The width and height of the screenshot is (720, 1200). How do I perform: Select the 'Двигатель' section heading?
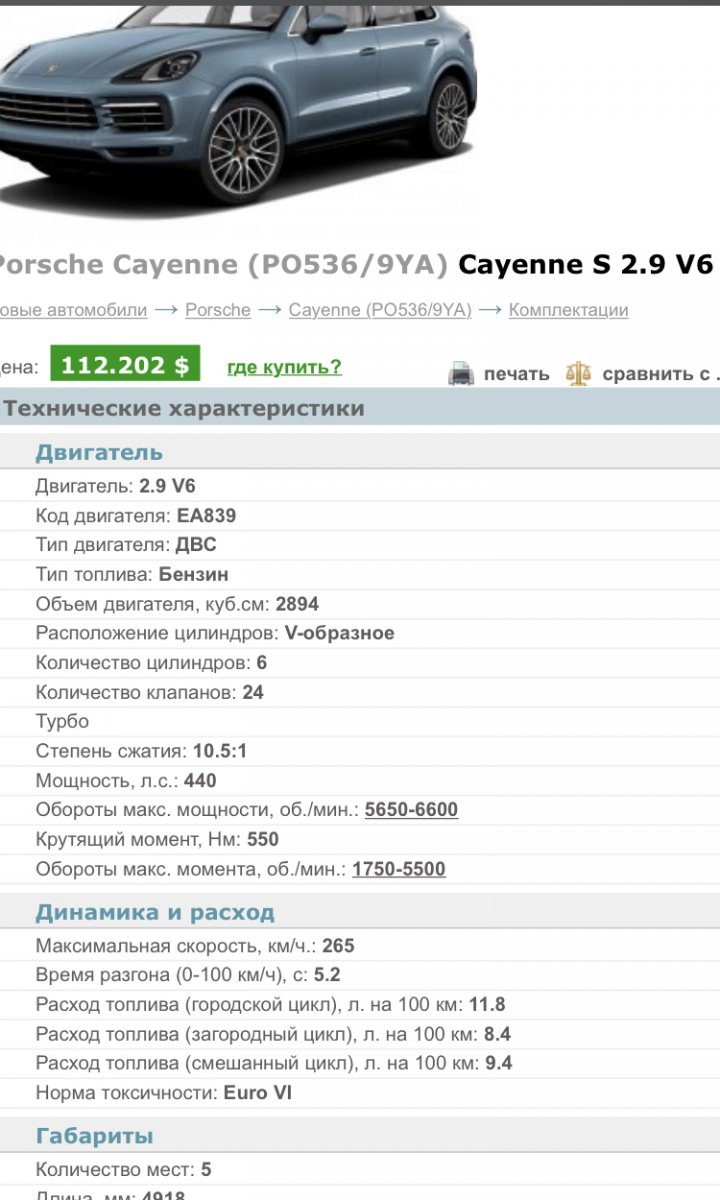pyautogui.click(x=99, y=453)
